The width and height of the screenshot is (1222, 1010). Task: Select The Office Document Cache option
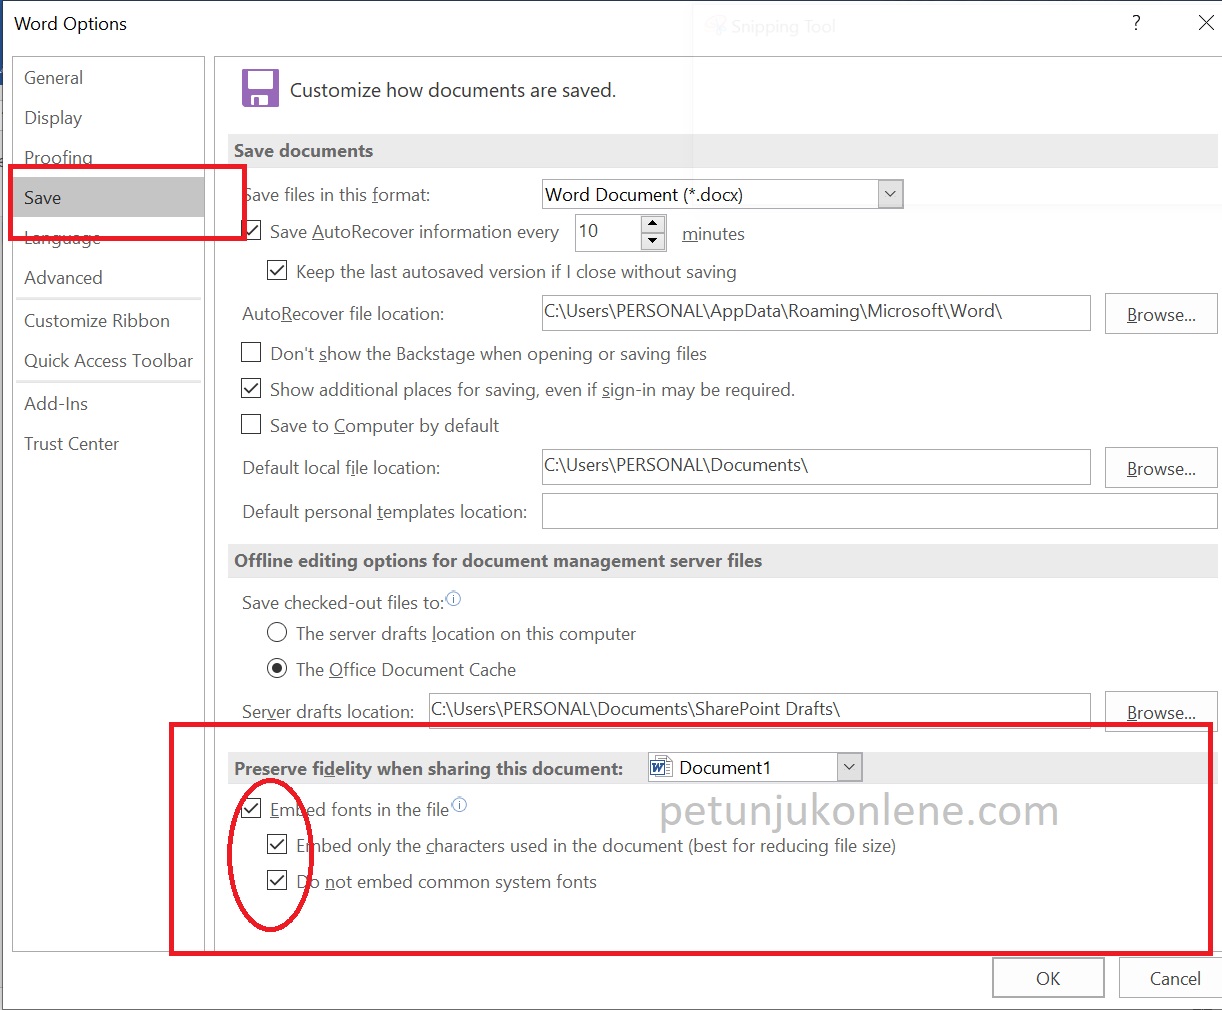point(277,668)
